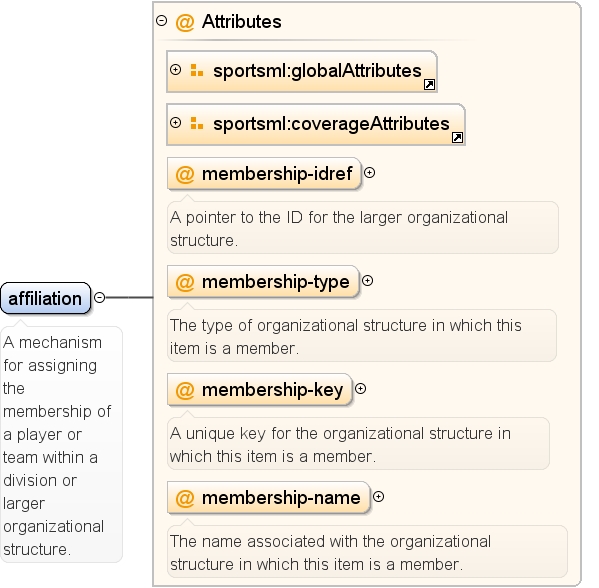Image resolution: width=599 pixels, height=588 pixels.
Task: Expand membership-type attribute details
Action: click(367, 281)
